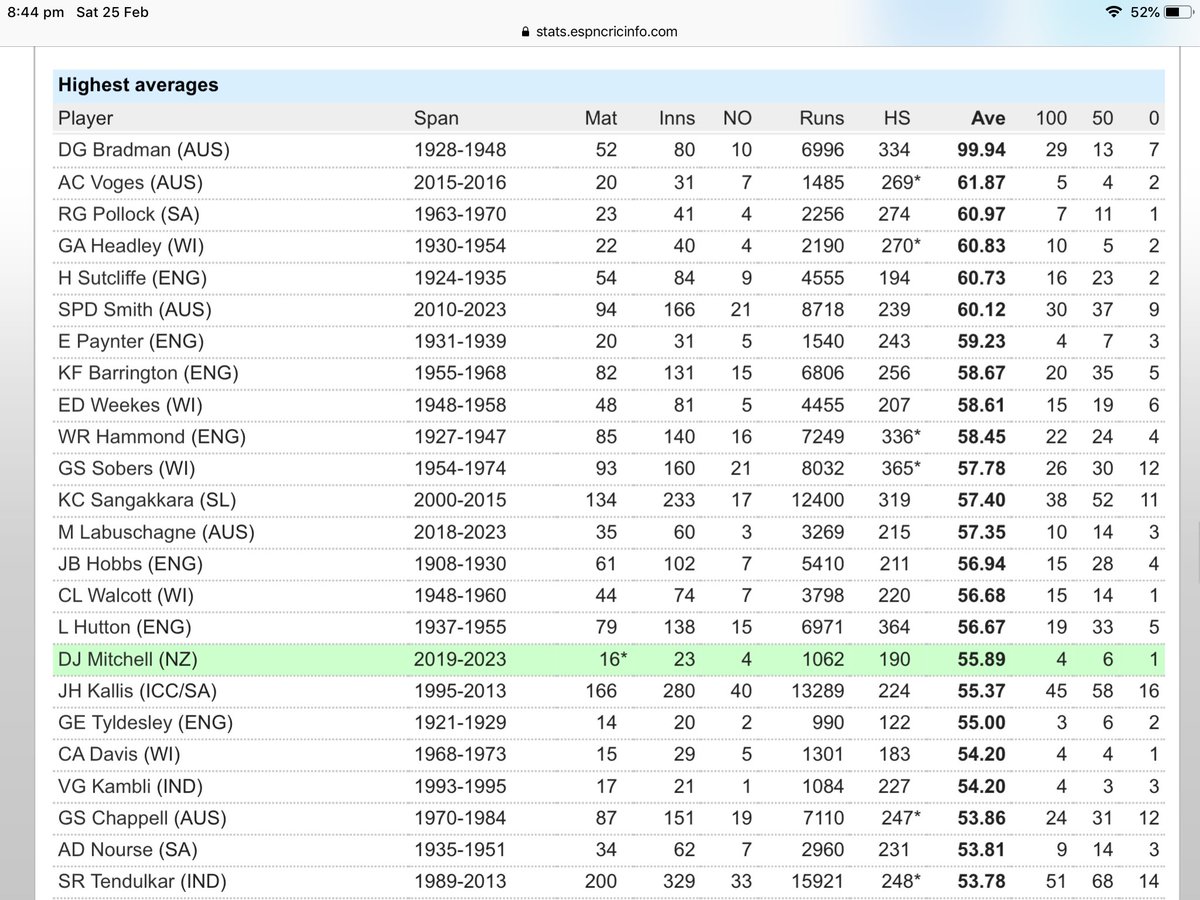Tap the 1928-1948 span for Bradman
This screenshot has height=900, width=1200.
coord(460,150)
